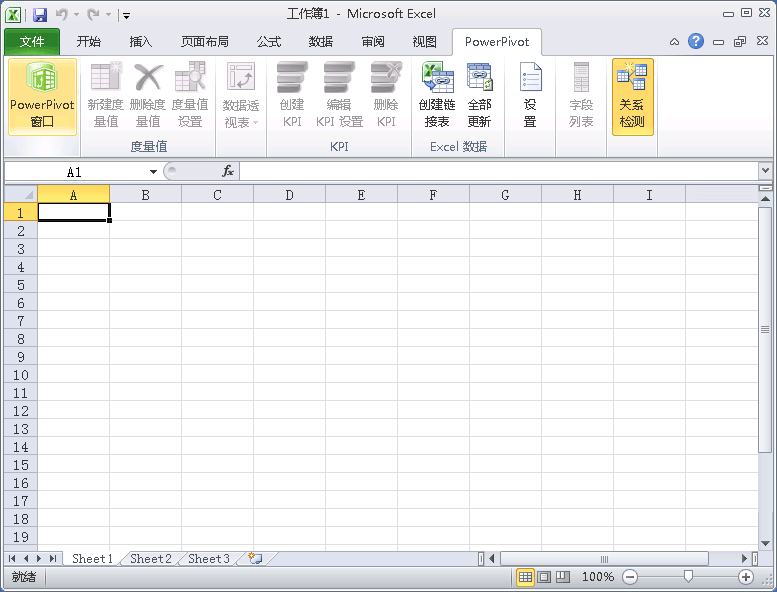Image resolution: width=777 pixels, height=592 pixels.
Task: Open the 文件 tab
Action: pos(32,42)
